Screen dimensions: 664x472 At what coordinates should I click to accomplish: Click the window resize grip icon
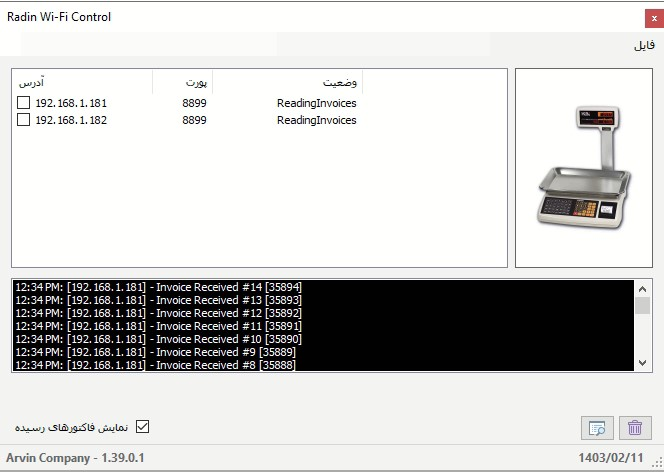pos(658,463)
